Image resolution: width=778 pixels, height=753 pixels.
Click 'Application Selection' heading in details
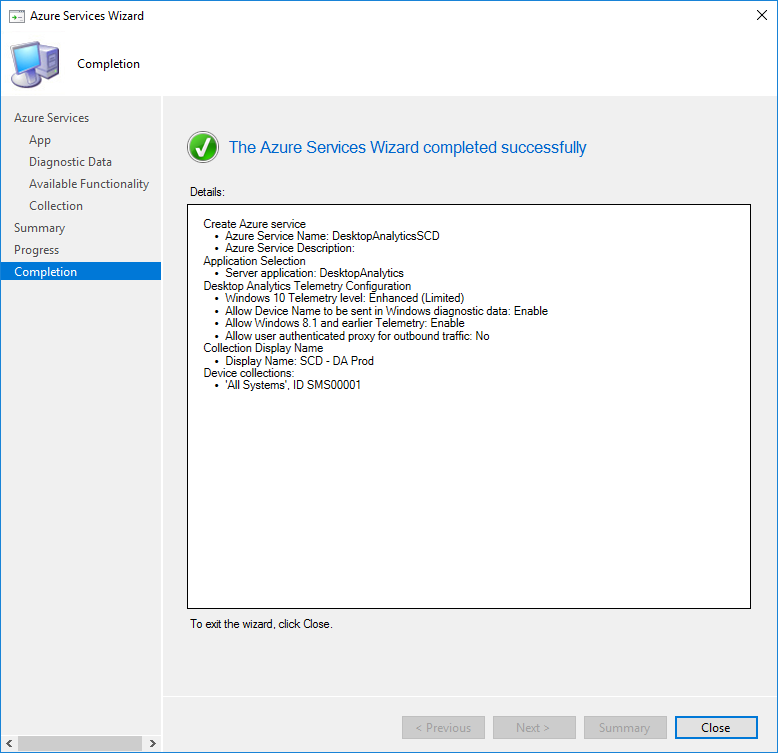point(255,261)
